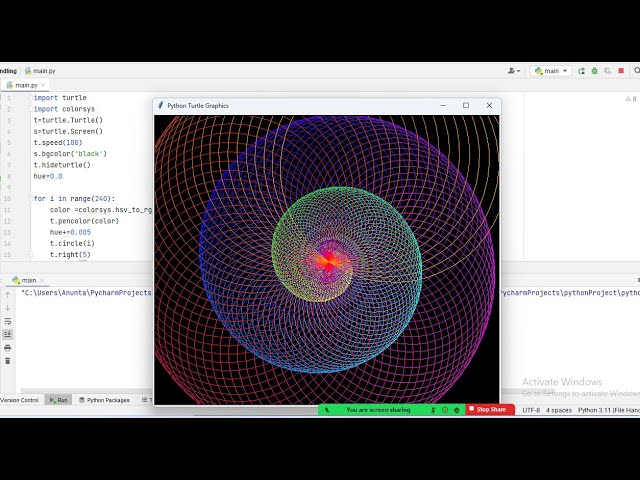Click line 't=turtle.Turtle()' in the editor
Image resolution: width=640 pixels, height=480 pixels.
click(x=68, y=120)
